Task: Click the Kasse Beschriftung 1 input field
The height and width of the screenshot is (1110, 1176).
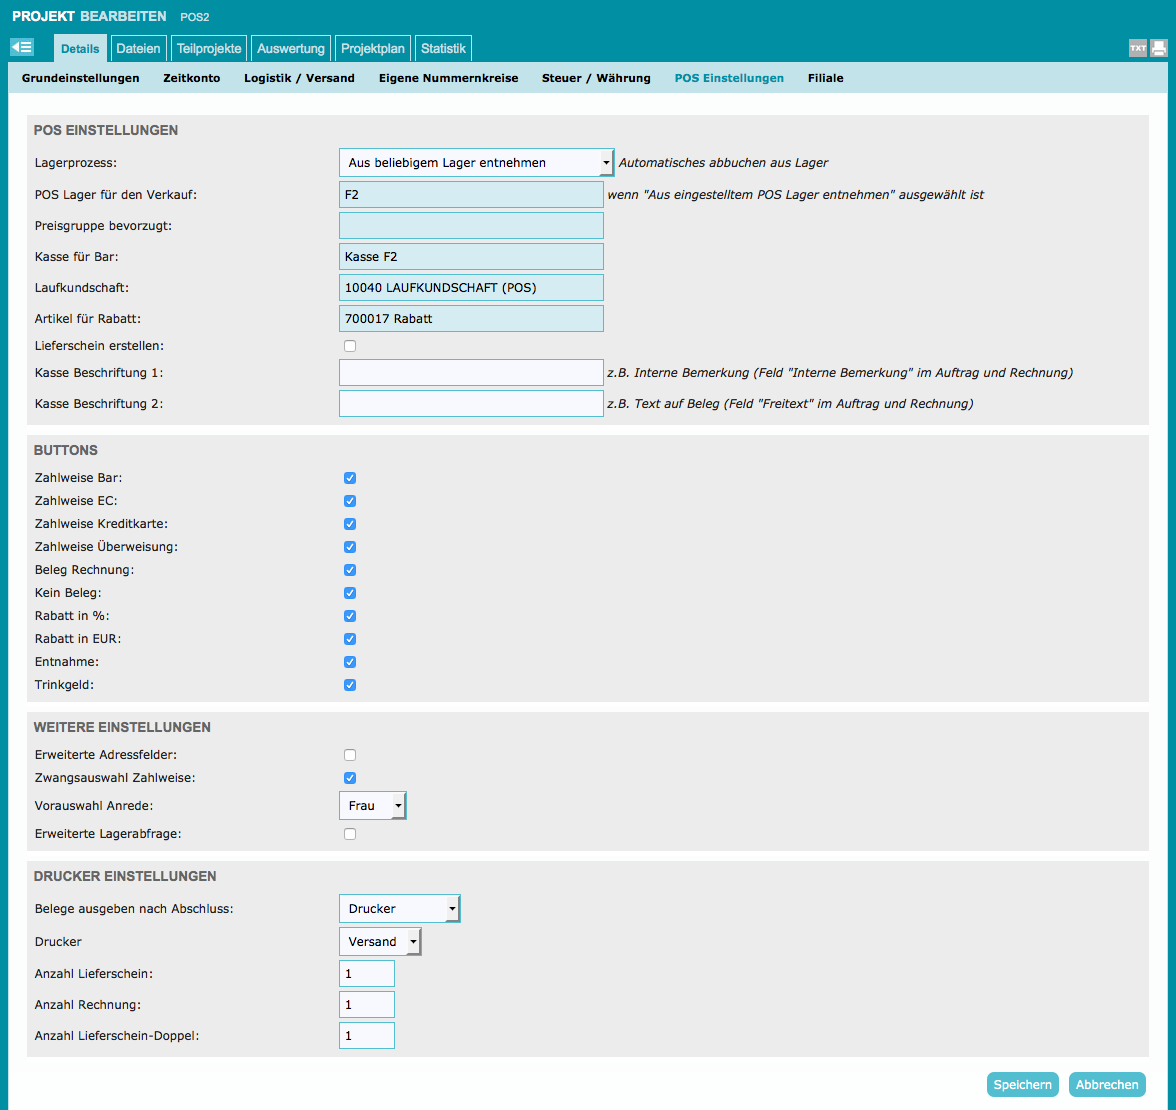Action: pyautogui.click(x=471, y=373)
